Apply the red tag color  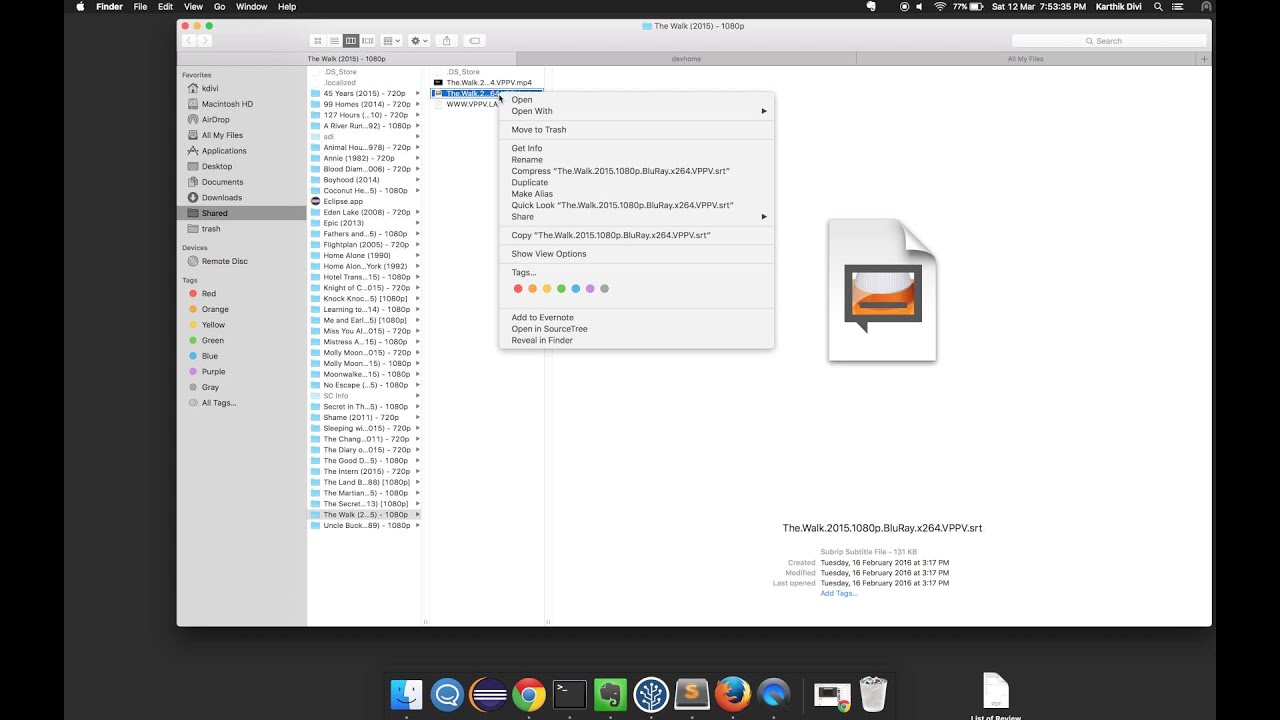pyautogui.click(x=518, y=289)
